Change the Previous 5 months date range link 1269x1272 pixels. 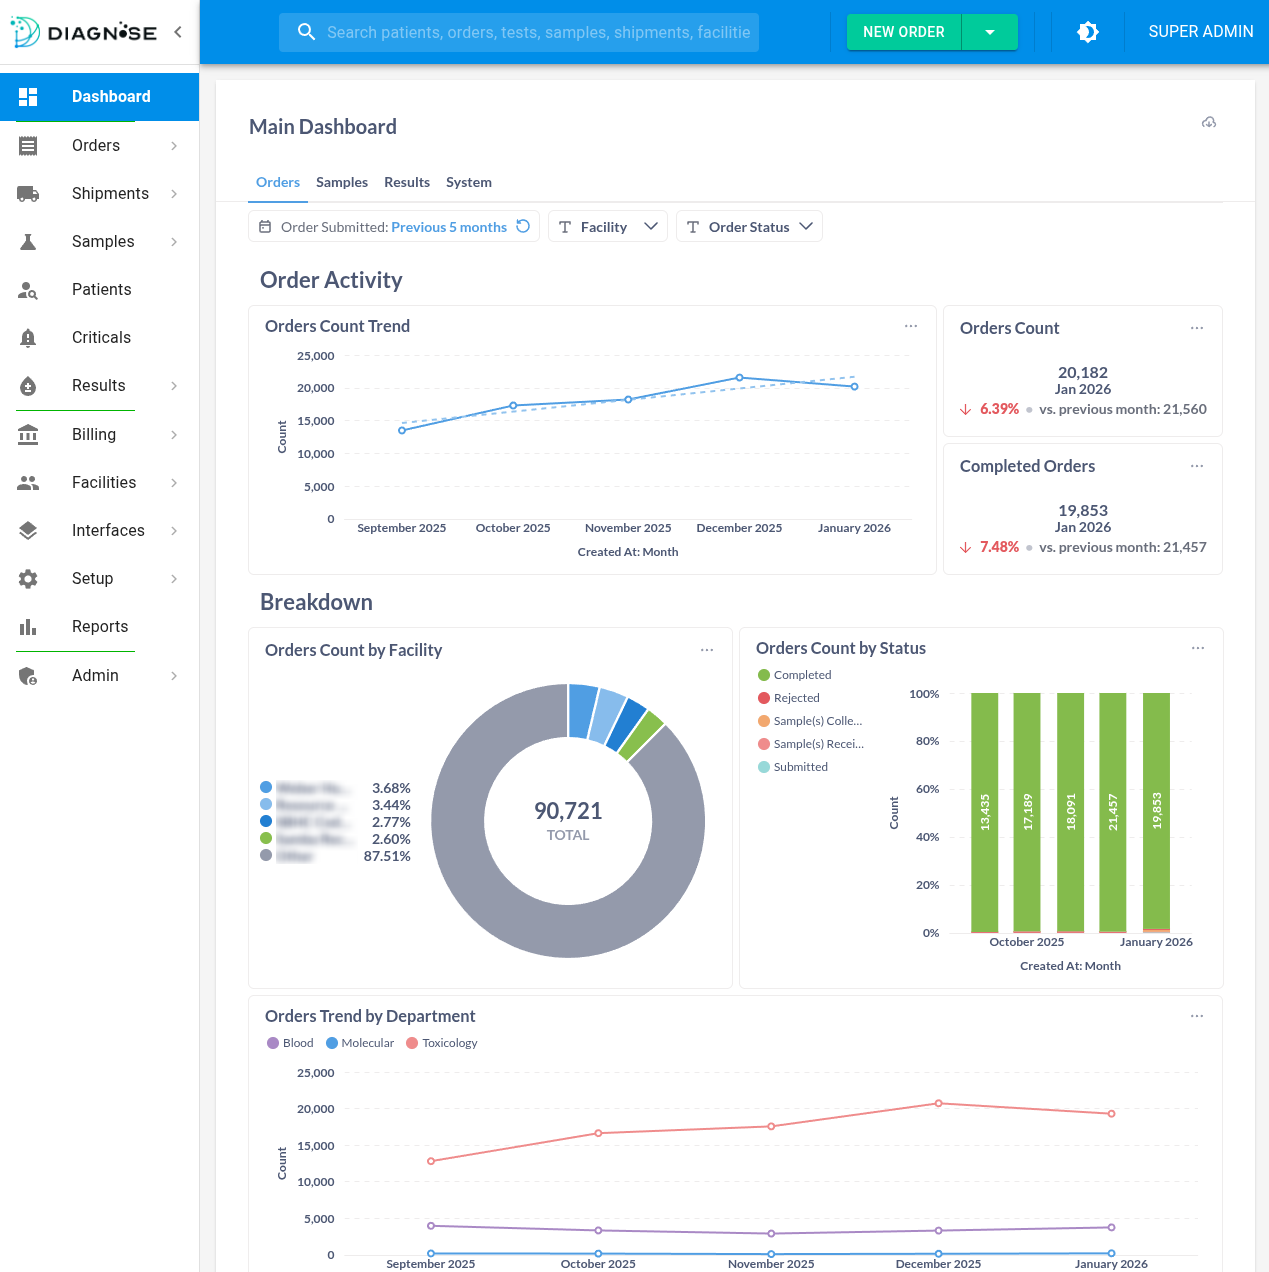tap(448, 226)
